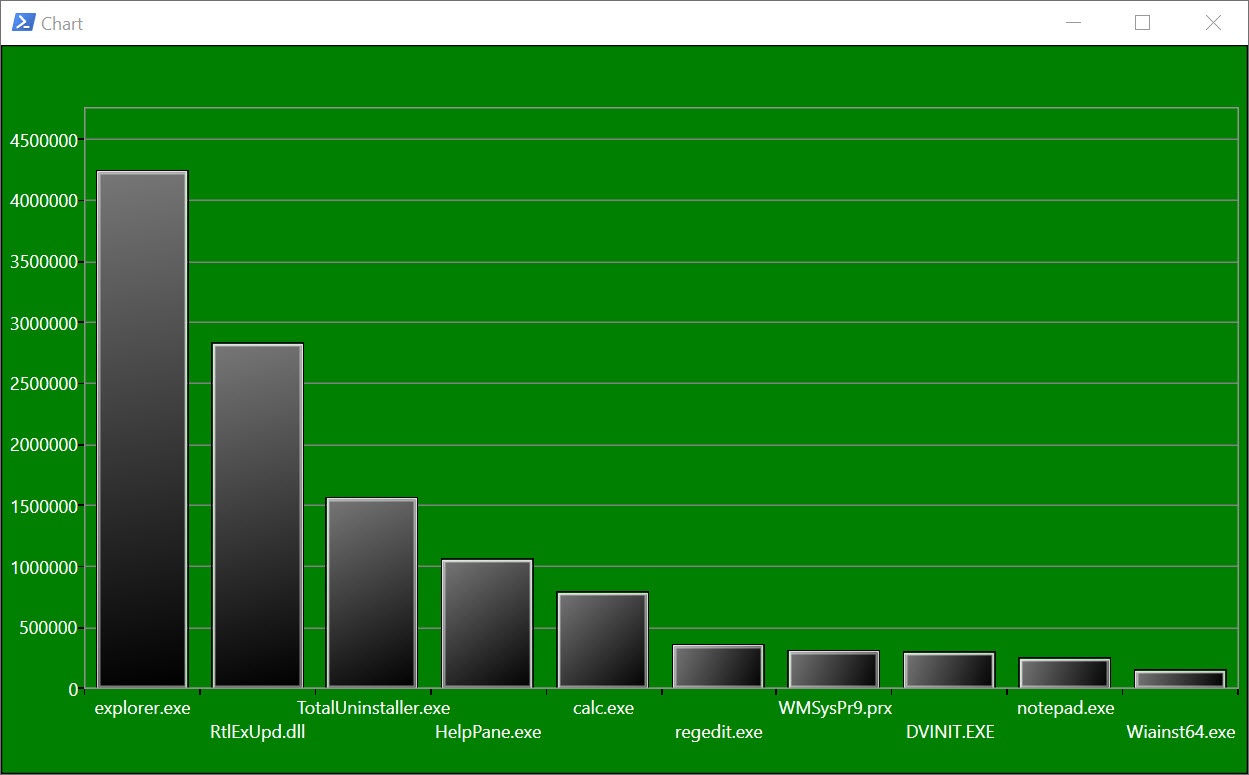Viewport: 1249px width, 775px height.
Task: Click the 2500000 y-axis value
Action: (x=43, y=384)
